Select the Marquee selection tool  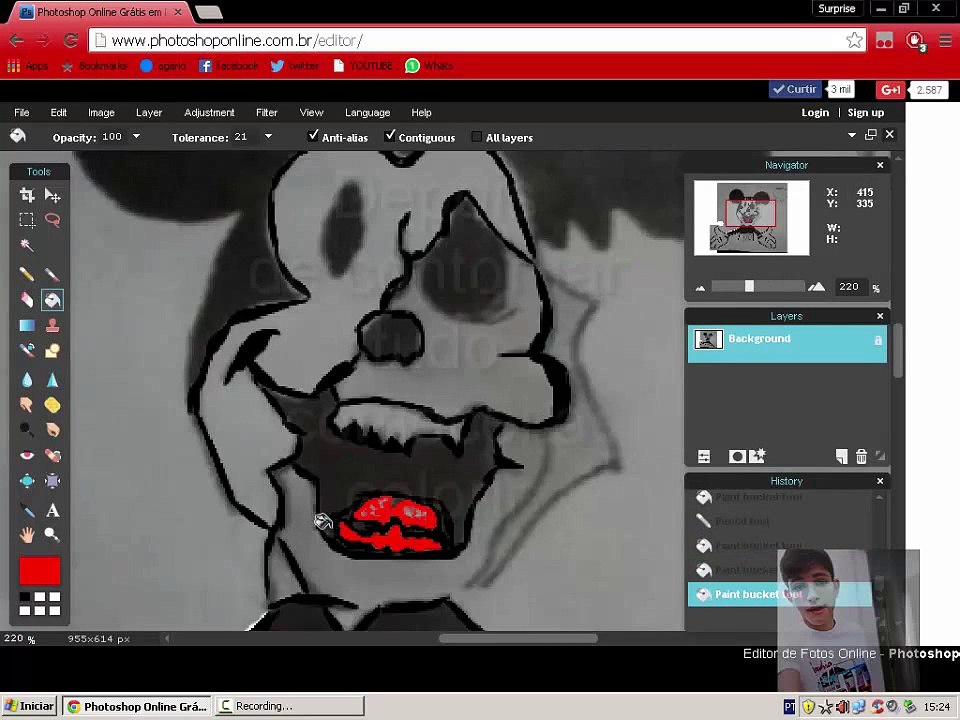pos(27,220)
